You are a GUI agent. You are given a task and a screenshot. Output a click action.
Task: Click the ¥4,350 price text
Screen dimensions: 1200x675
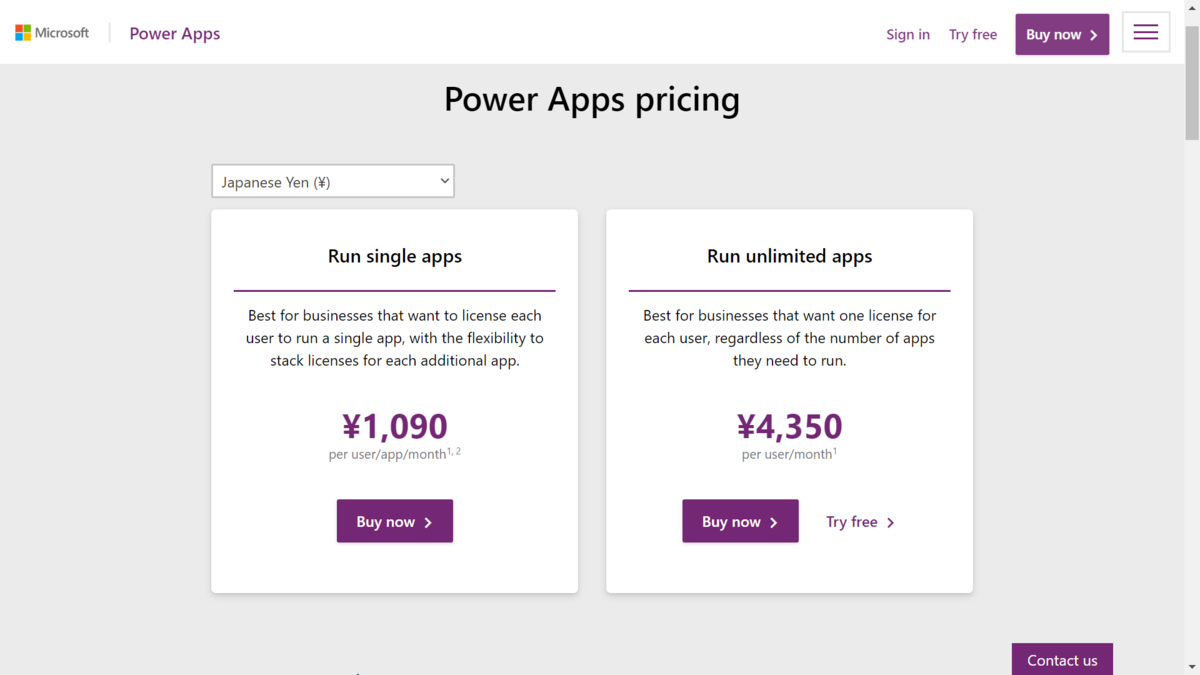point(790,426)
